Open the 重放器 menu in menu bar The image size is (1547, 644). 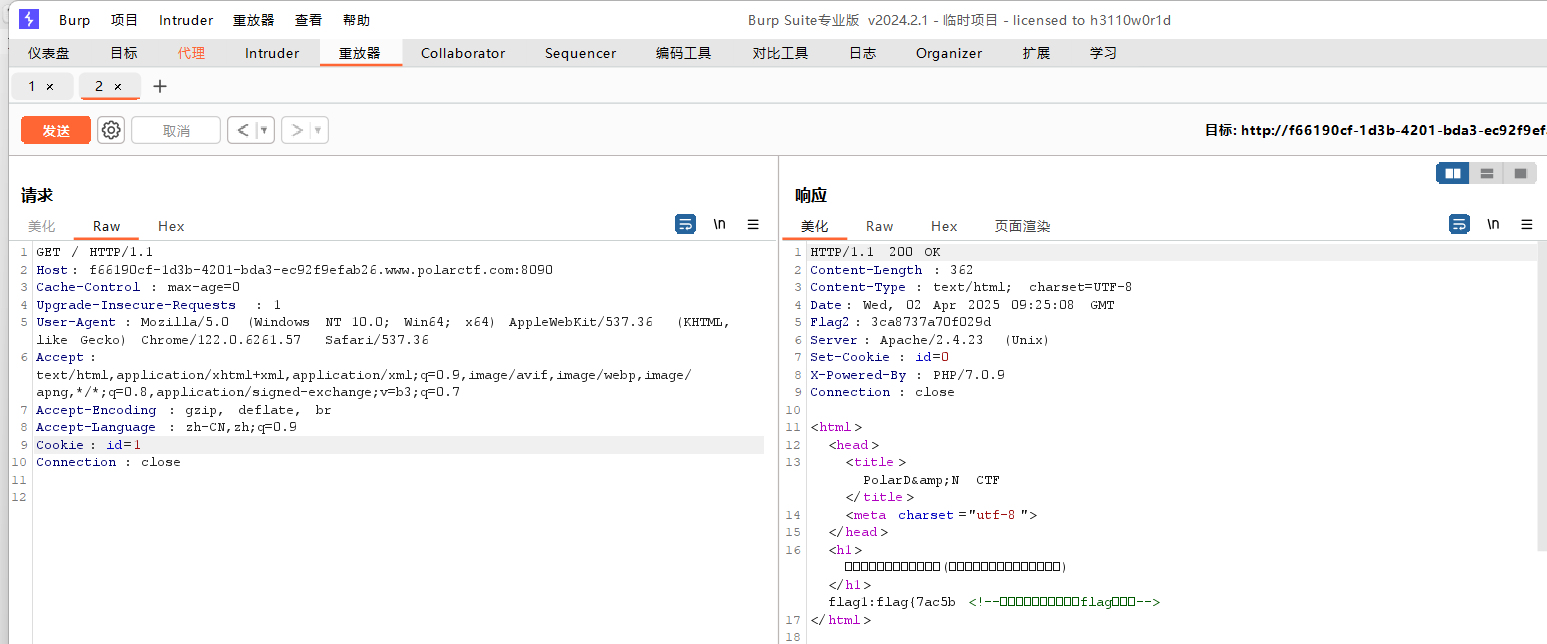pos(253,20)
